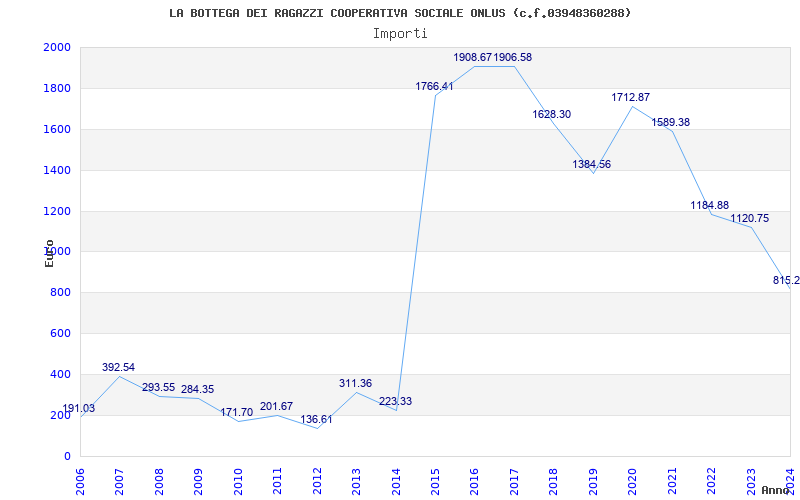The width and height of the screenshot is (800, 500).
Task: Click the x-axis year 2009
Action: pos(198,481)
